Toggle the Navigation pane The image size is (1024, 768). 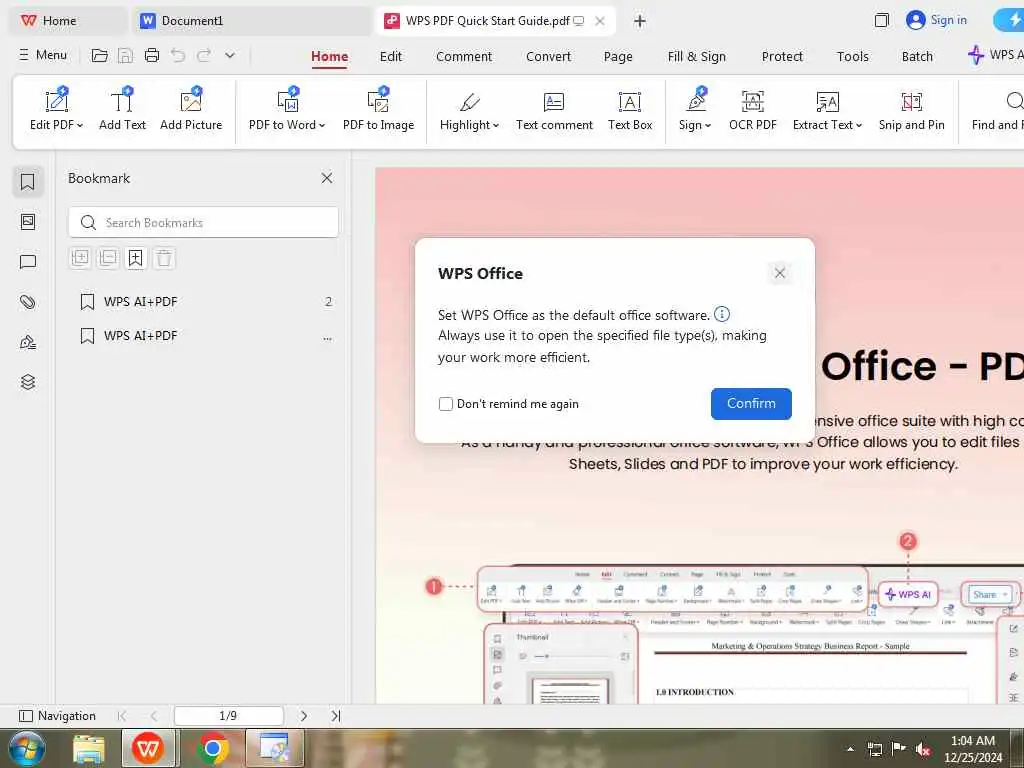pyautogui.click(x=57, y=716)
